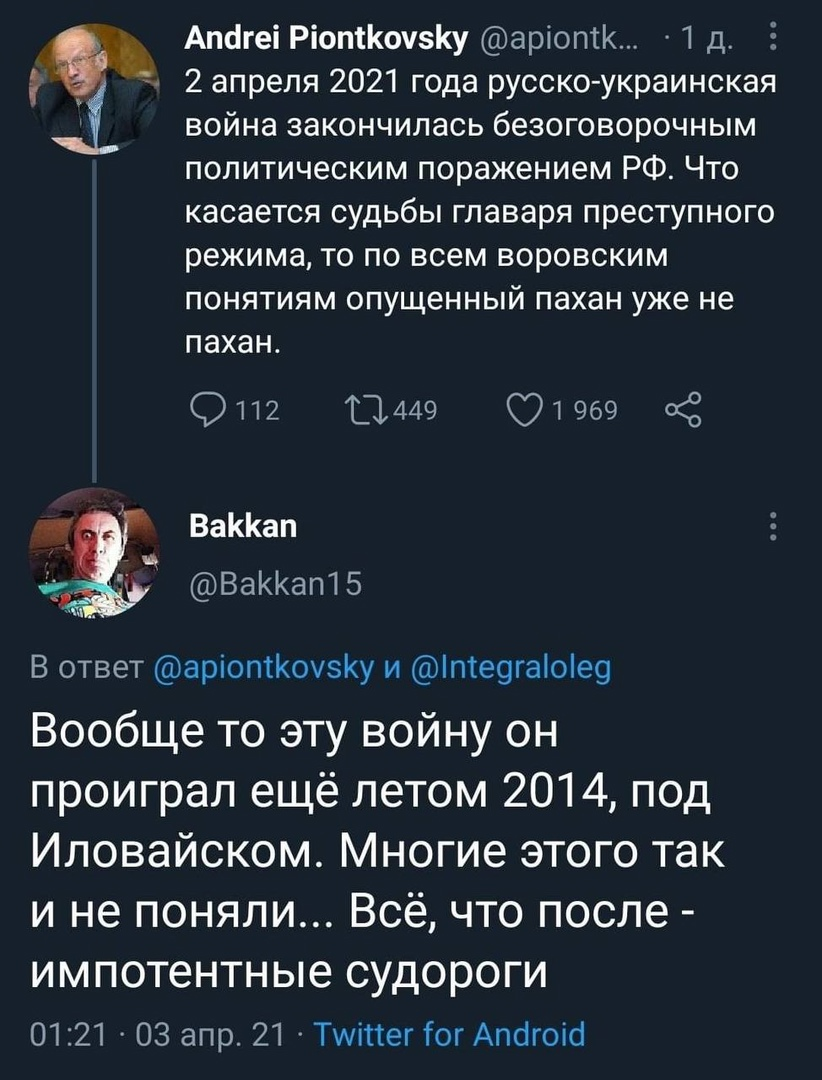Tap the share icon on the tweet
The width and height of the screenshot is (822, 1080).
(682, 411)
